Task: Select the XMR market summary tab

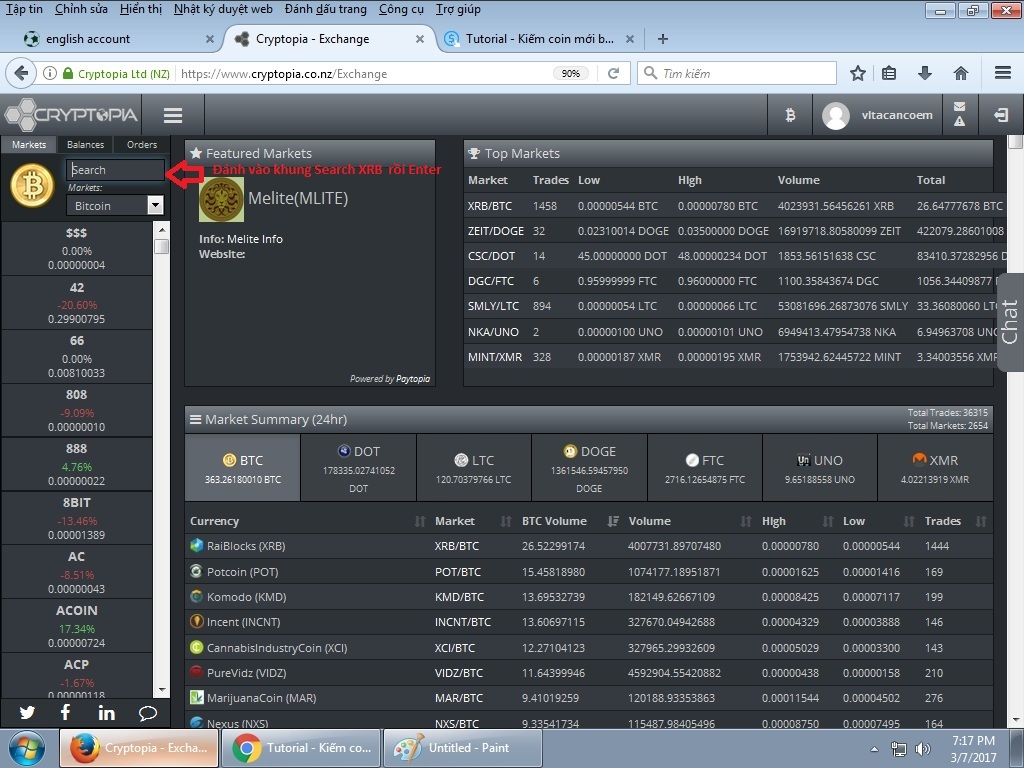Action: click(935, 468)
